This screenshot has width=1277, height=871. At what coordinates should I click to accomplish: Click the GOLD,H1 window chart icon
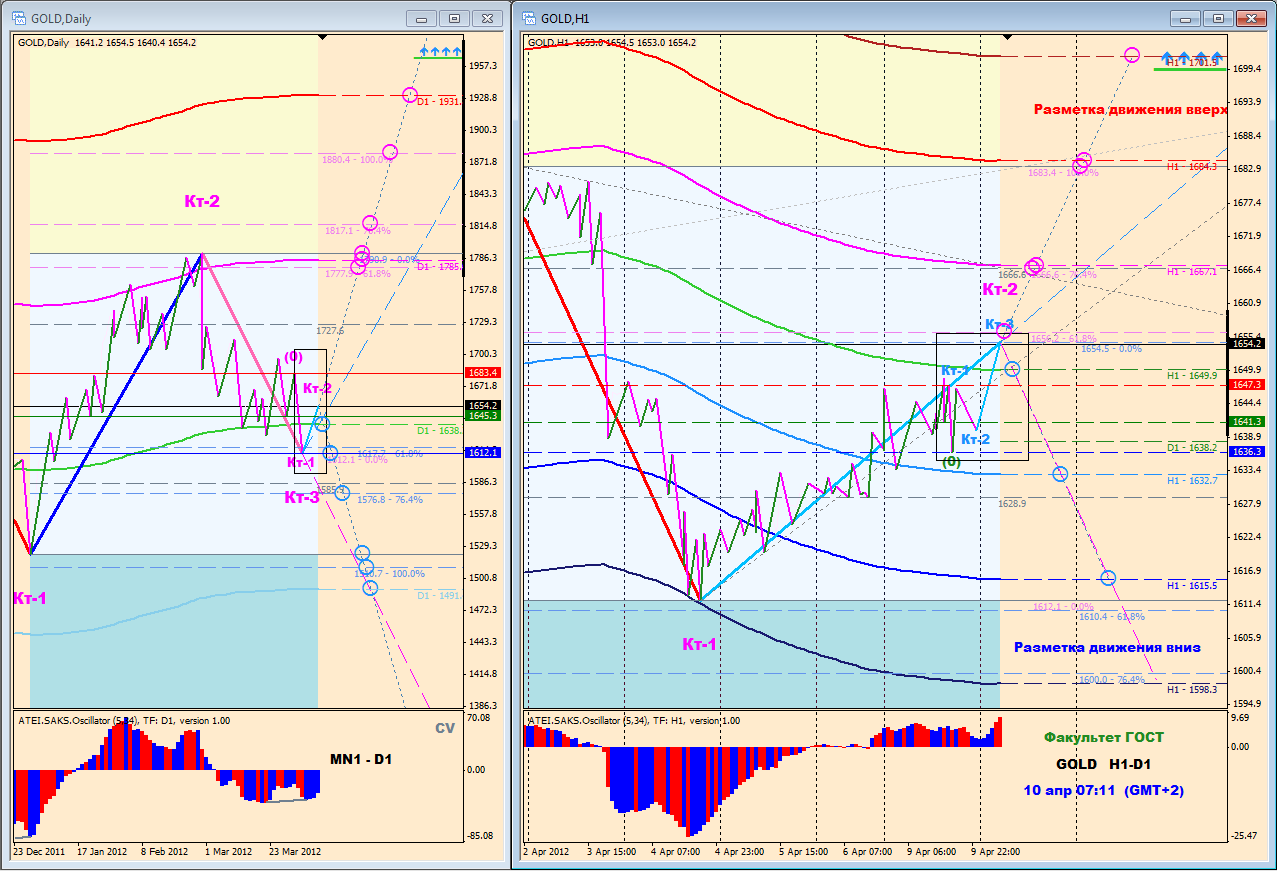[x=528, y=18]
